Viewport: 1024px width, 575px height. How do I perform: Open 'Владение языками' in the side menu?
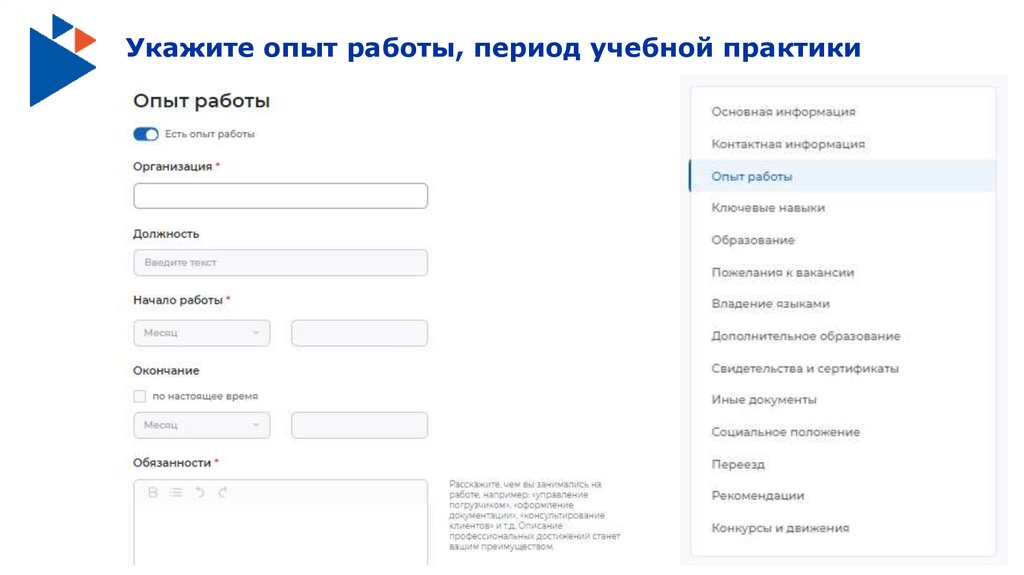coord(770,304)
